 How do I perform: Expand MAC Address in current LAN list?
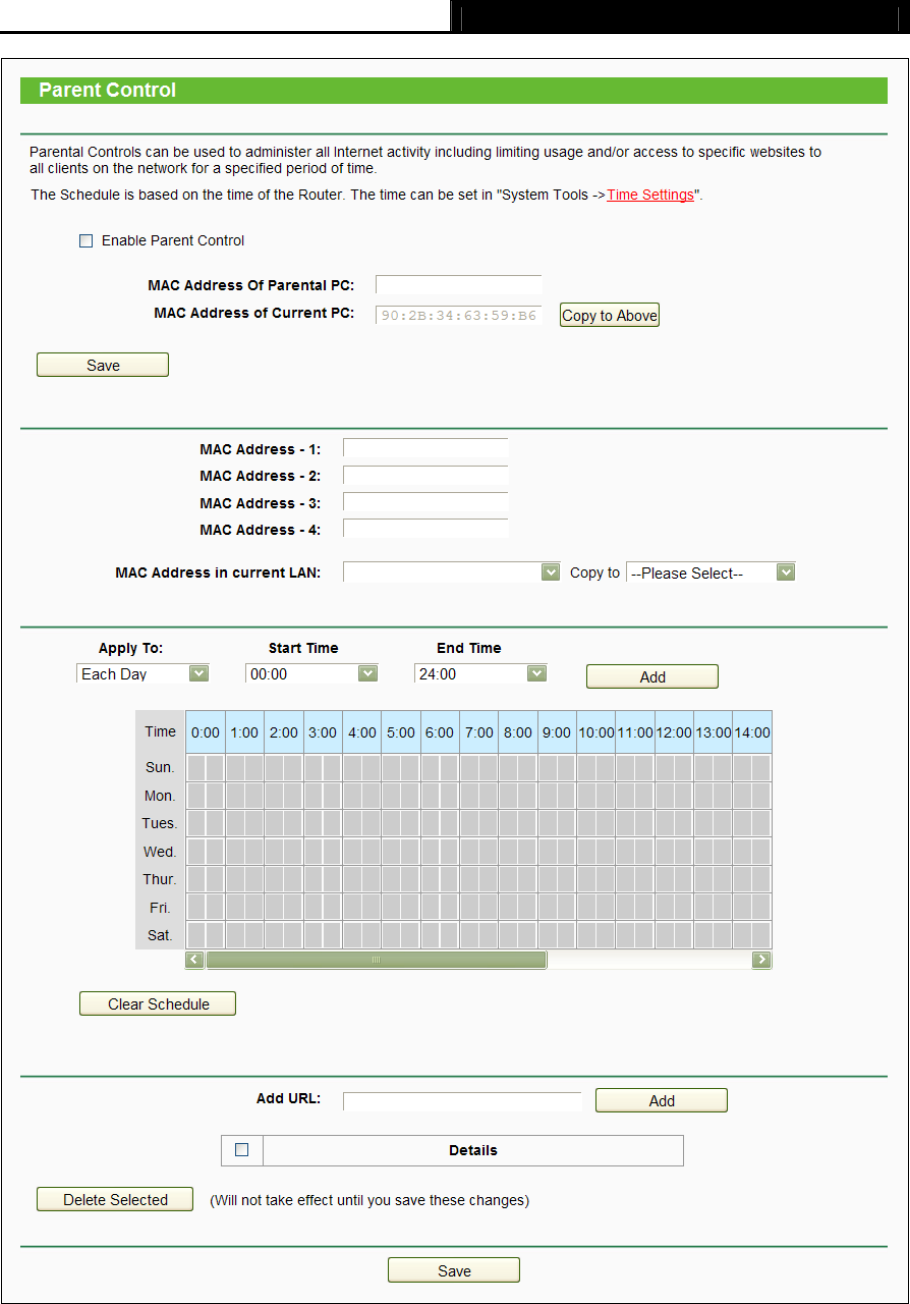tap(451, 573)
